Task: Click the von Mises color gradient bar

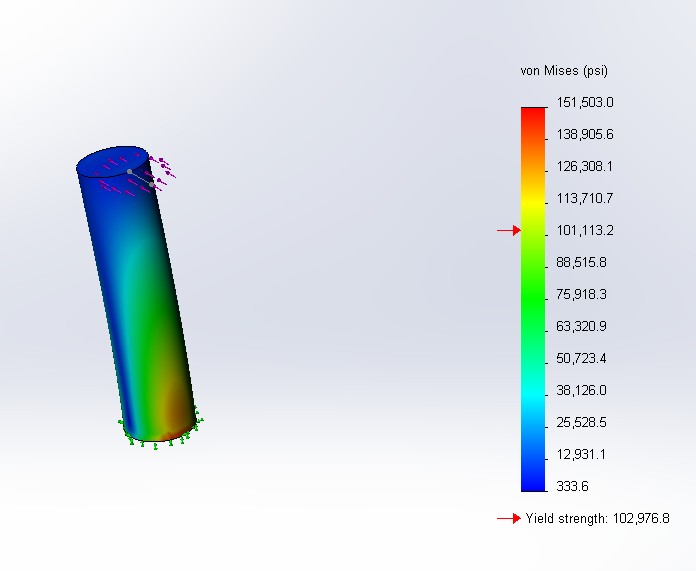Action: tap(533, 299)
